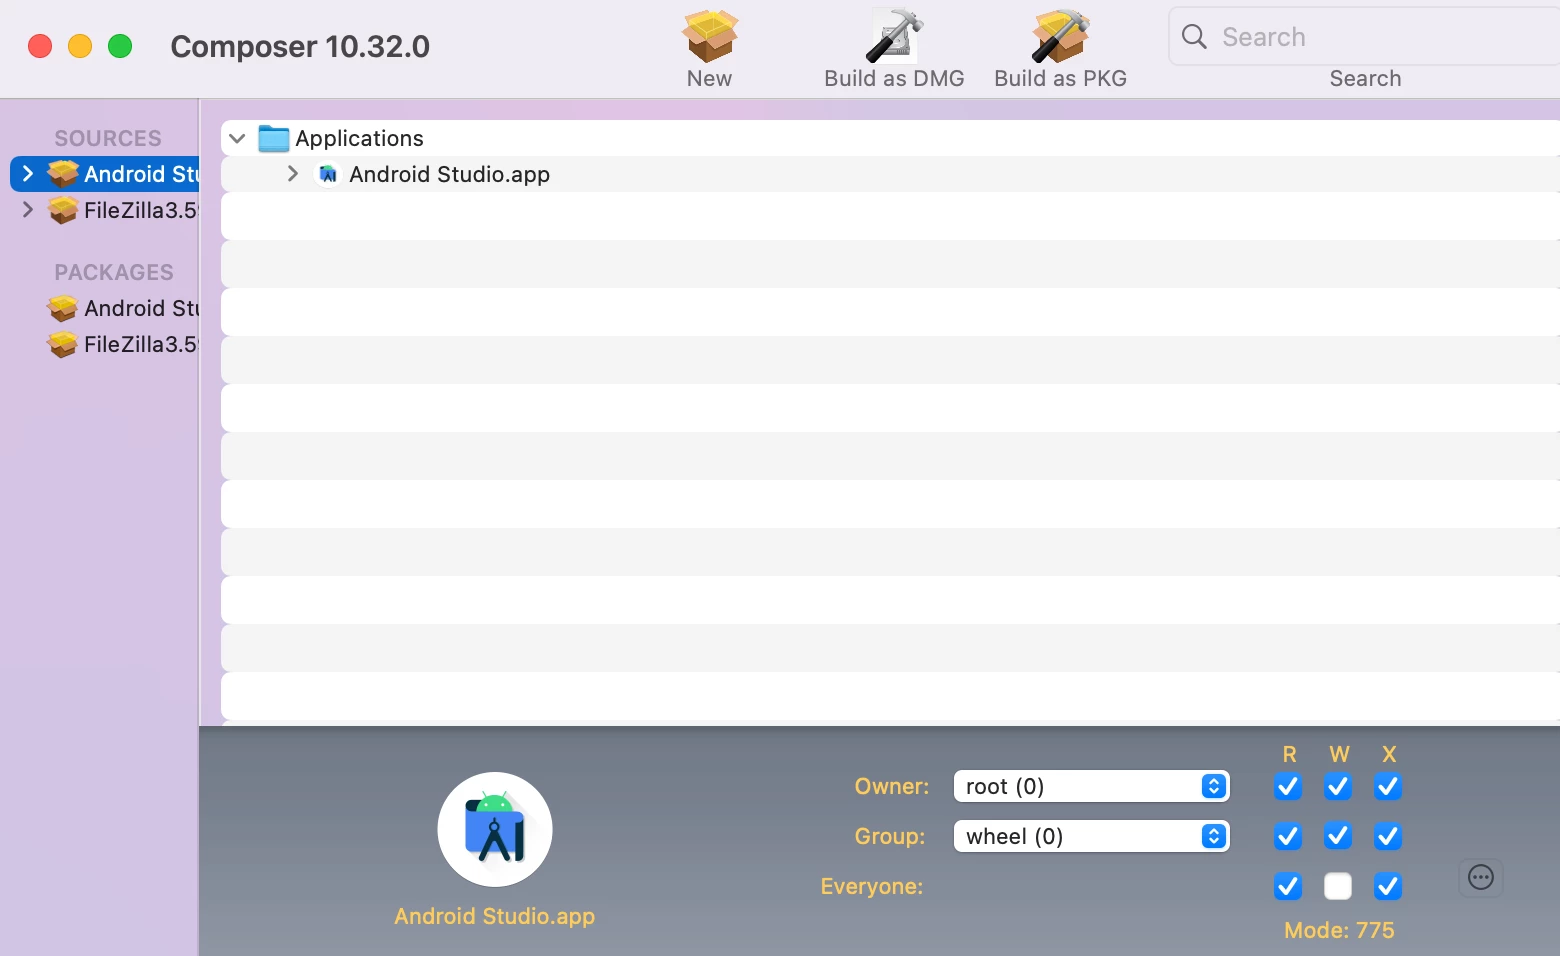This screenshot has height=956, width=1560.
Task: Click the magnifying glass search icon
Action: [1194, 37]
